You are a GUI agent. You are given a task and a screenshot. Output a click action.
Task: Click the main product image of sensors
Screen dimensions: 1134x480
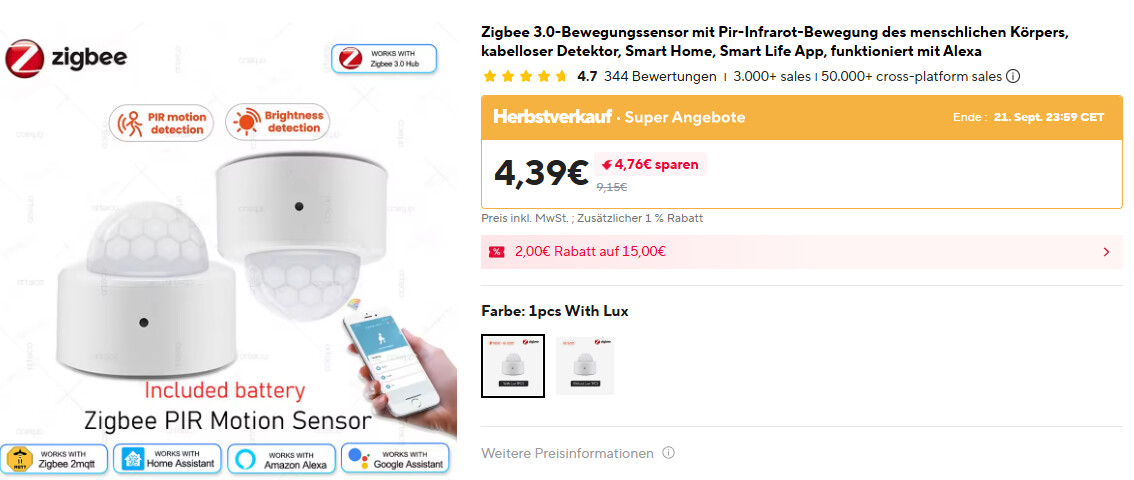229,257
